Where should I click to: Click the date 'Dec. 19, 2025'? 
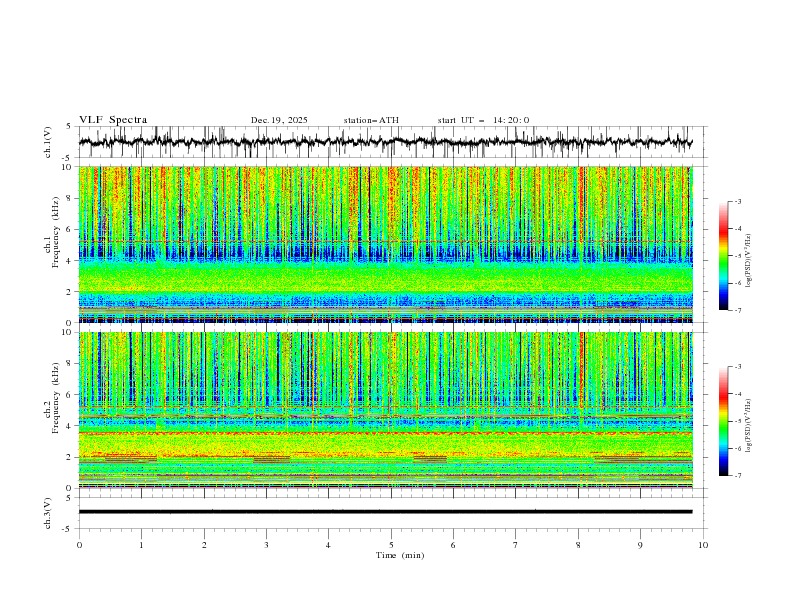point(279,120)
